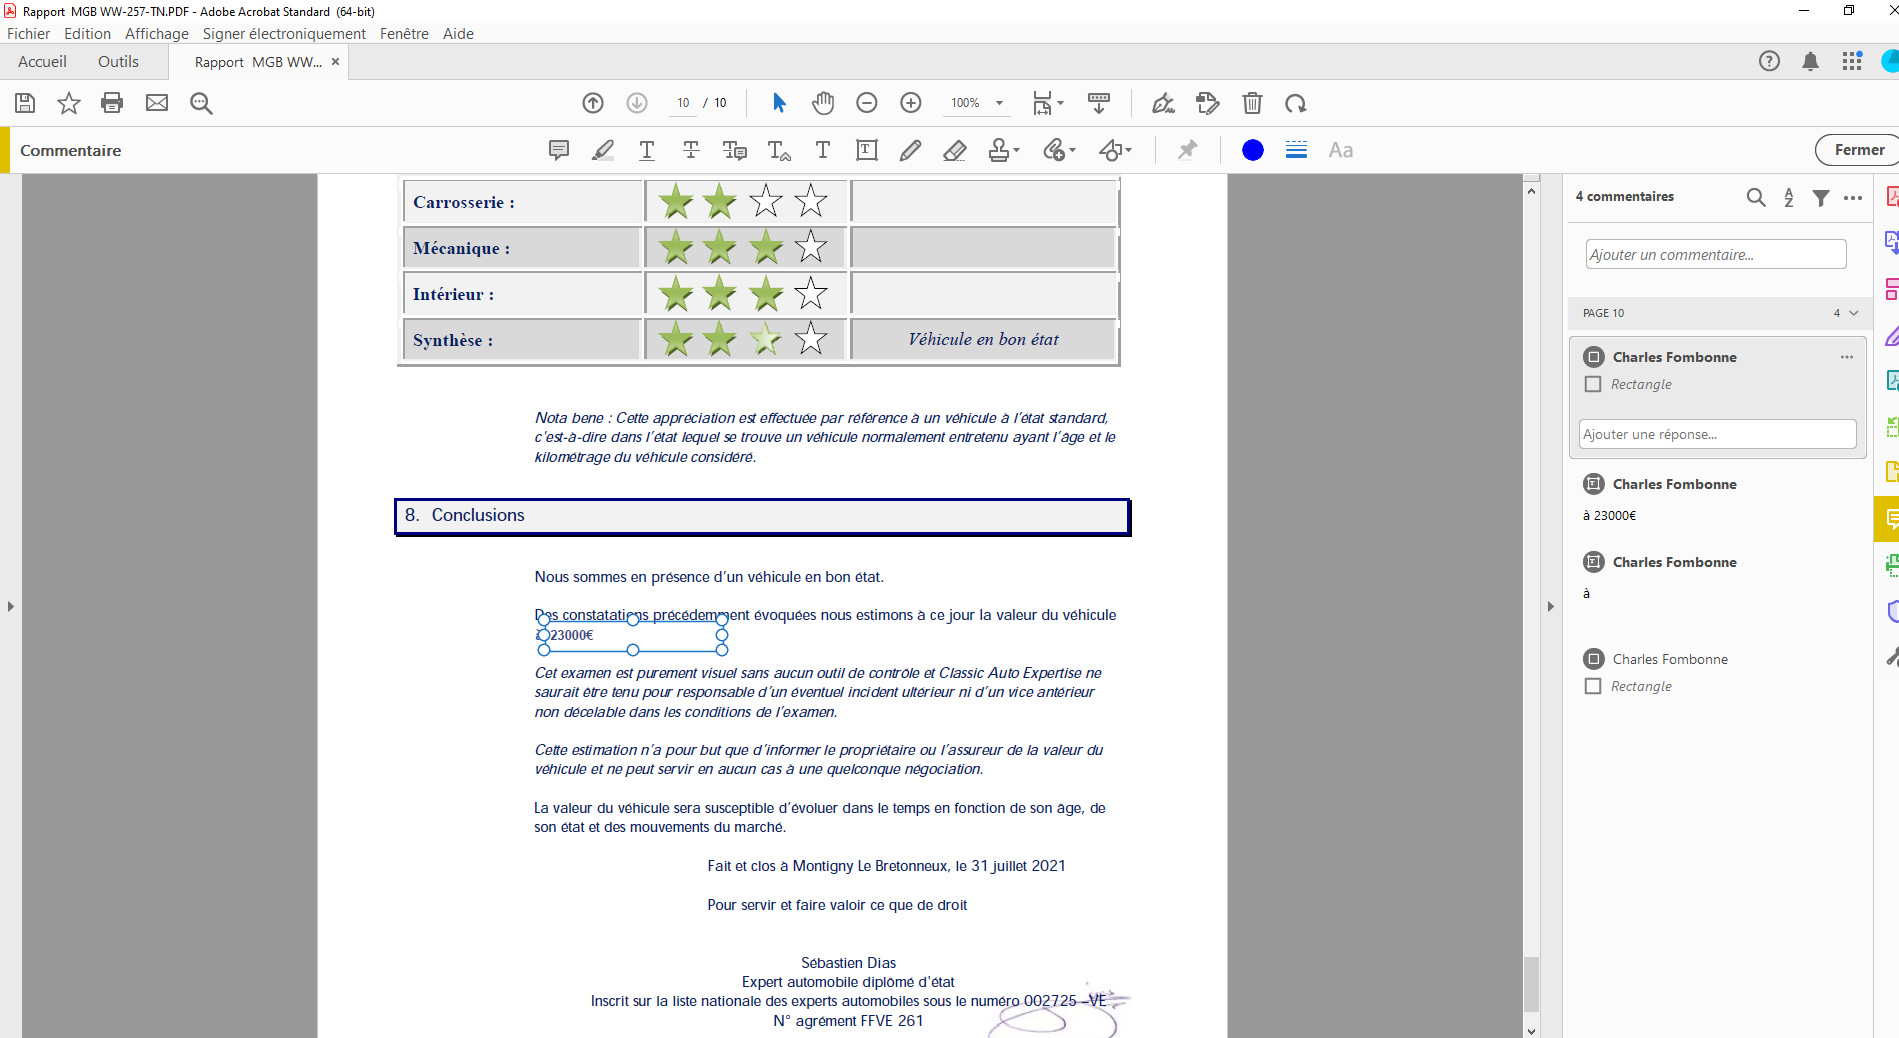Rotate the page clockwise
The image size is (1899, 1038).
pos(1296,103)
